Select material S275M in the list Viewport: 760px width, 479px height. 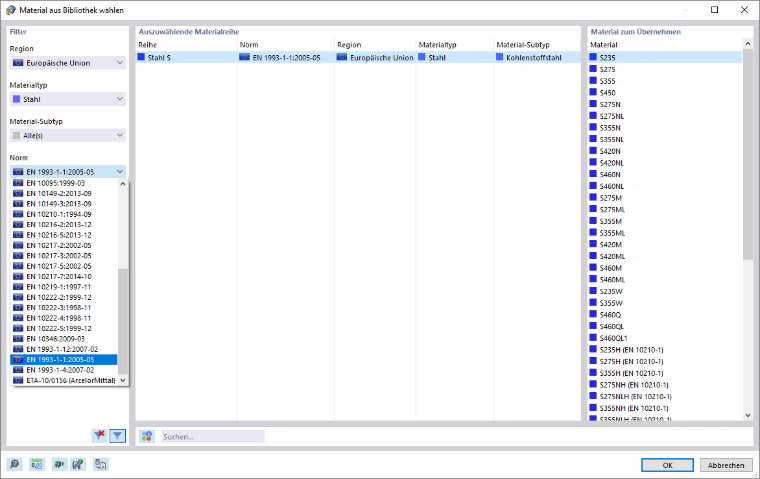(665, 197)
